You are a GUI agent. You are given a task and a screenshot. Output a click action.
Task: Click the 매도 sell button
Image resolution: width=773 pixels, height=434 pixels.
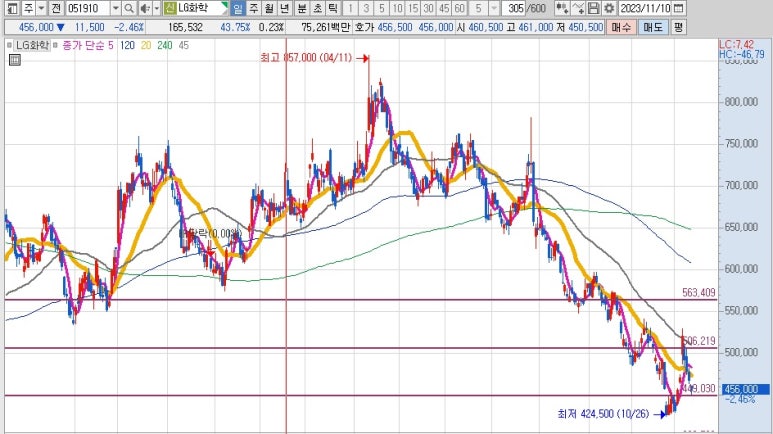(x=653, y=27)
